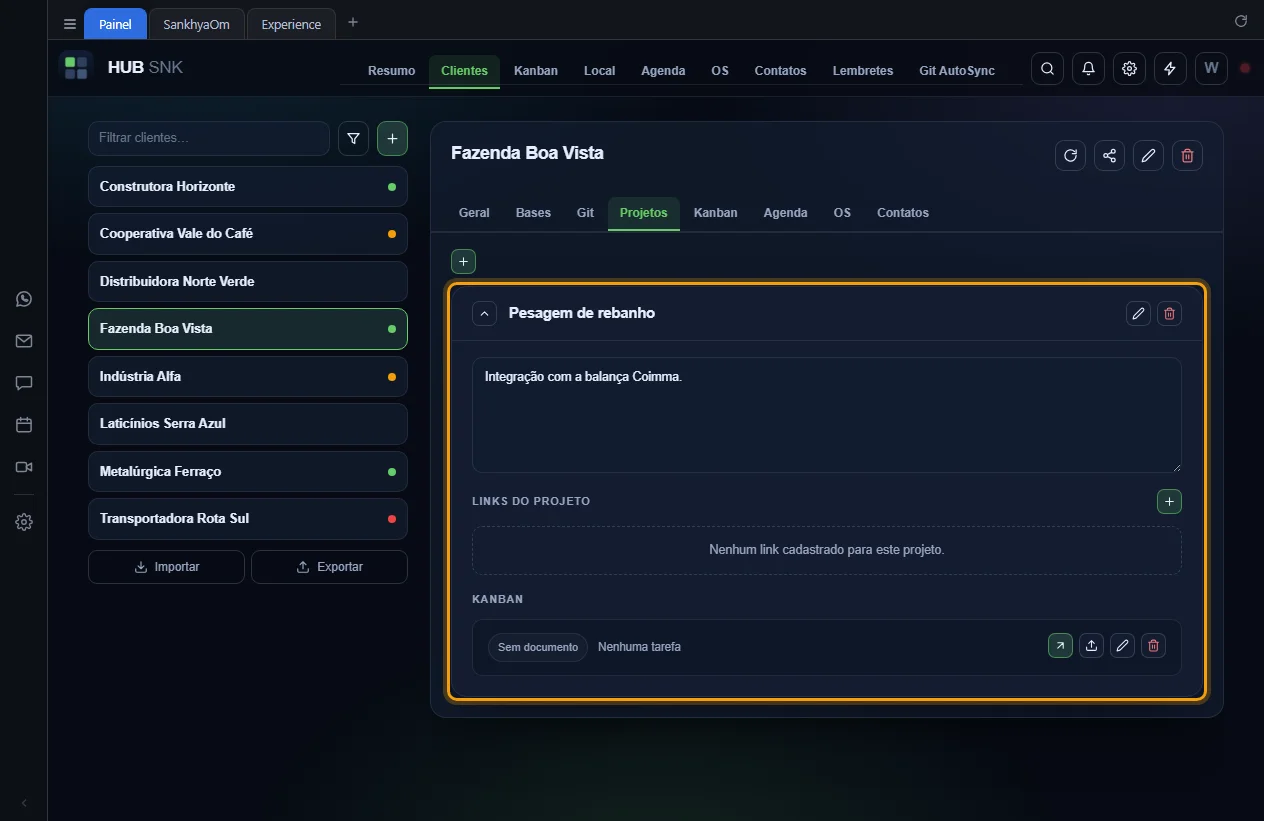Screen dimensions: 1264x821
Task: Open the Resumo section in the top navigation
Action: pyautogui.click(x=391, y=71)
